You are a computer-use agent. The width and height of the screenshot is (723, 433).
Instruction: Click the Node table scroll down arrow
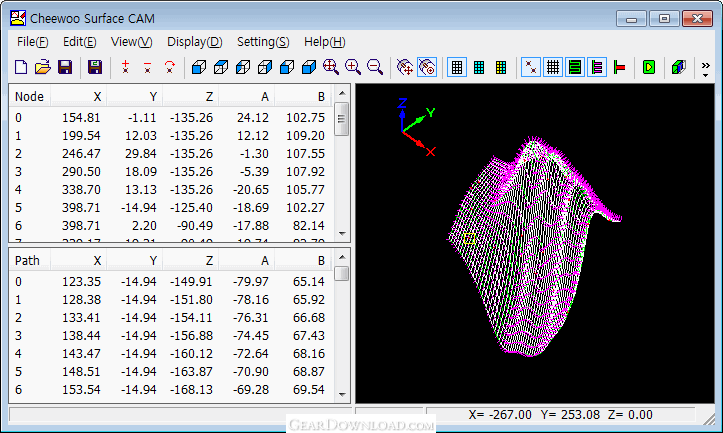(x=342, y=233)
